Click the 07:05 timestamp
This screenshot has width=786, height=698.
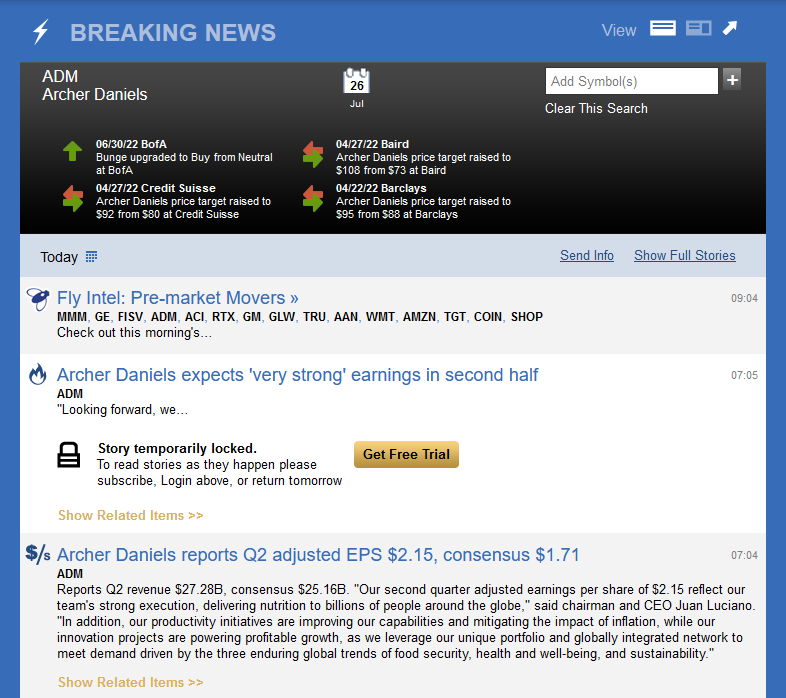click(744, 375)
